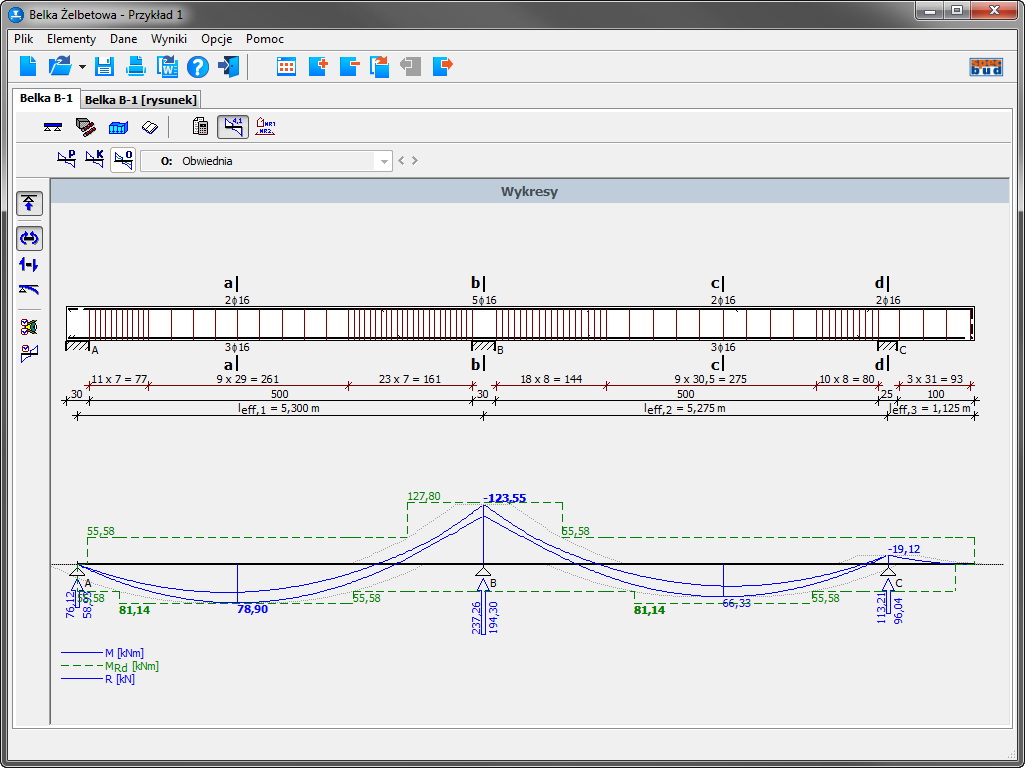Screen dimensions: 1025x768
Task: Click the remove element icon with the minus
Action: (349, 67)
